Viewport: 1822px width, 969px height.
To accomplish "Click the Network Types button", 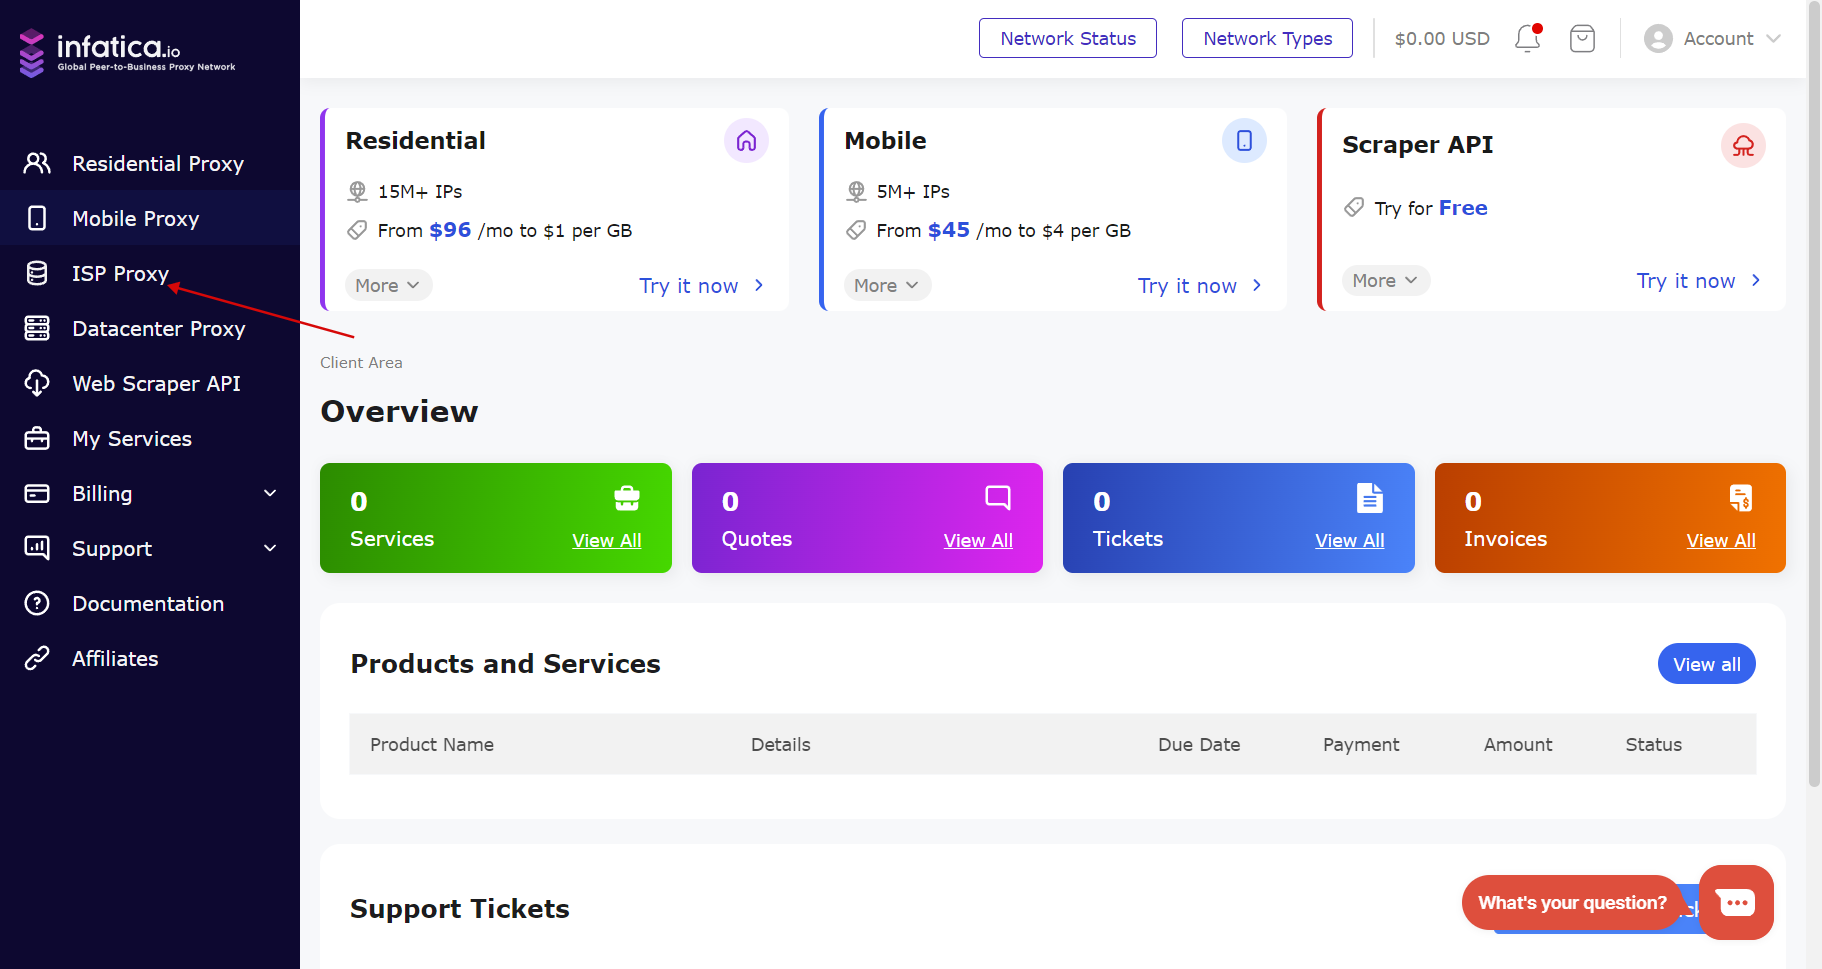I will pyautogui.click(x=1267, y=38).
